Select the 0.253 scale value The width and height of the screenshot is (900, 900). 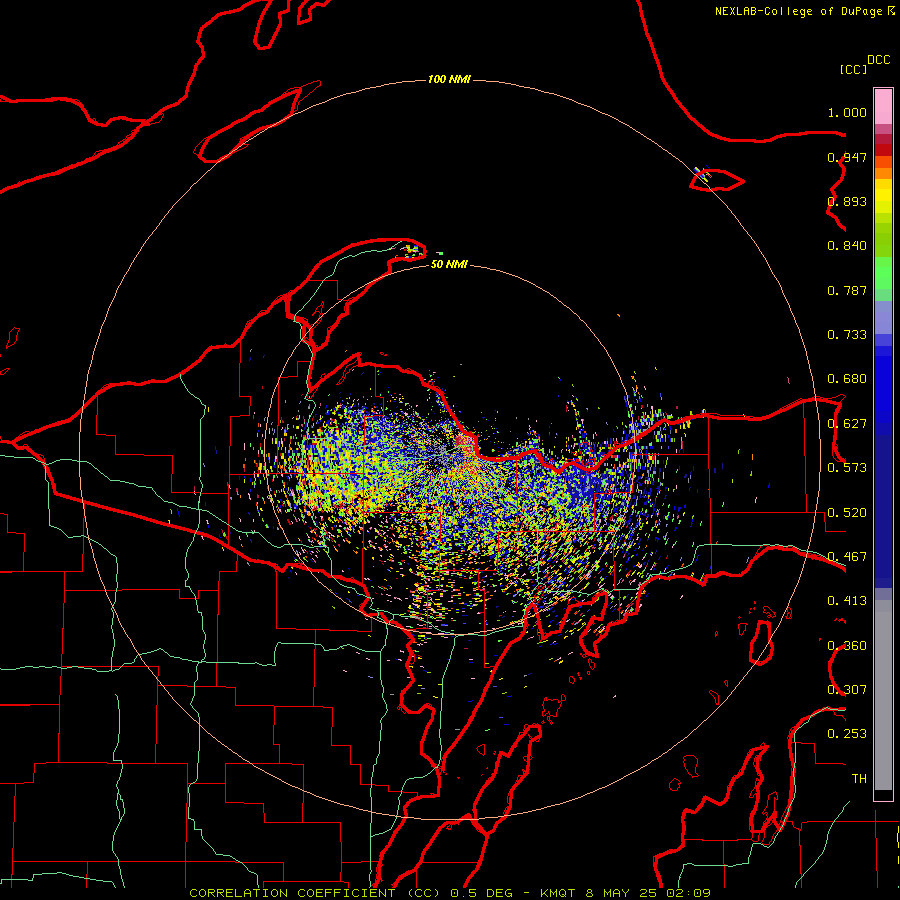(x=847, y=734)
